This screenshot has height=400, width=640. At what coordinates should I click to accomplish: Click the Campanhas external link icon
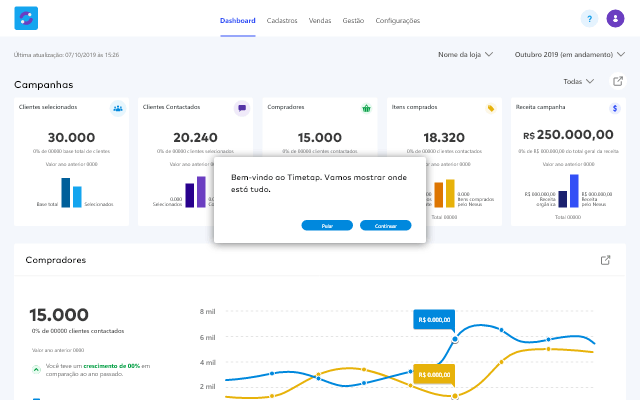(616, 81)
